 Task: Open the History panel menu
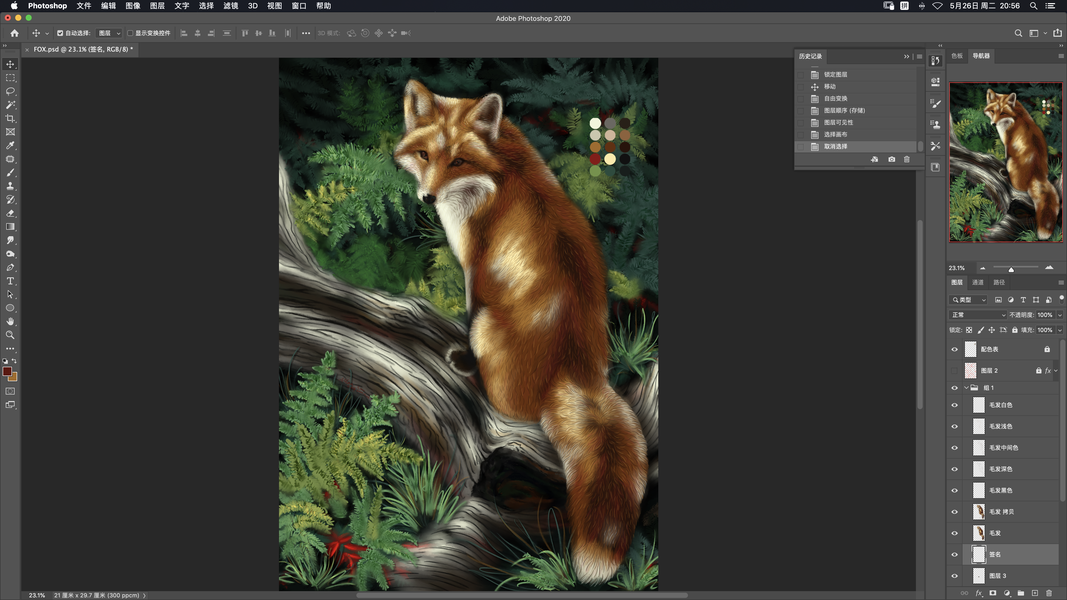coord(919,56)
